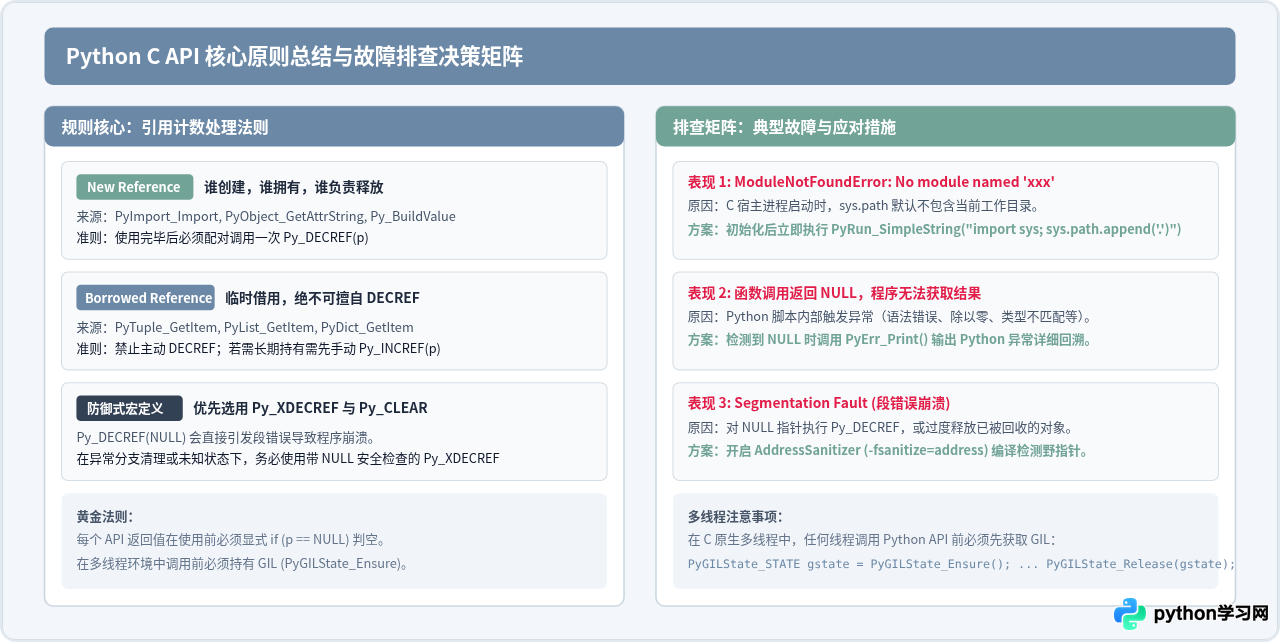1280x642 pixels.
Task: Select the '黄金法则：' heading
Action: (x=105, y=517)
